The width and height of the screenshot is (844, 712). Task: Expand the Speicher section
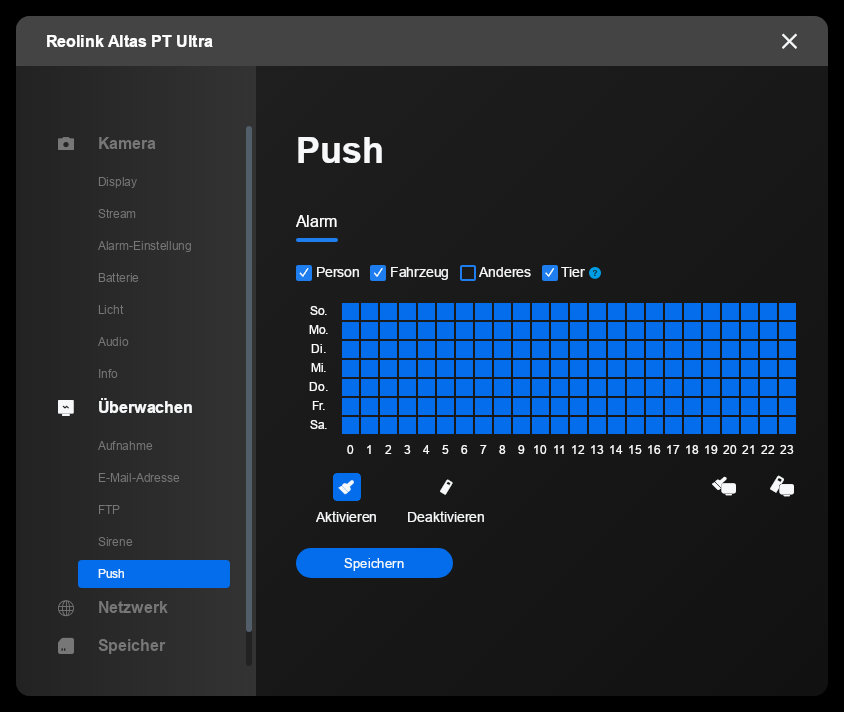pos(132,646)
